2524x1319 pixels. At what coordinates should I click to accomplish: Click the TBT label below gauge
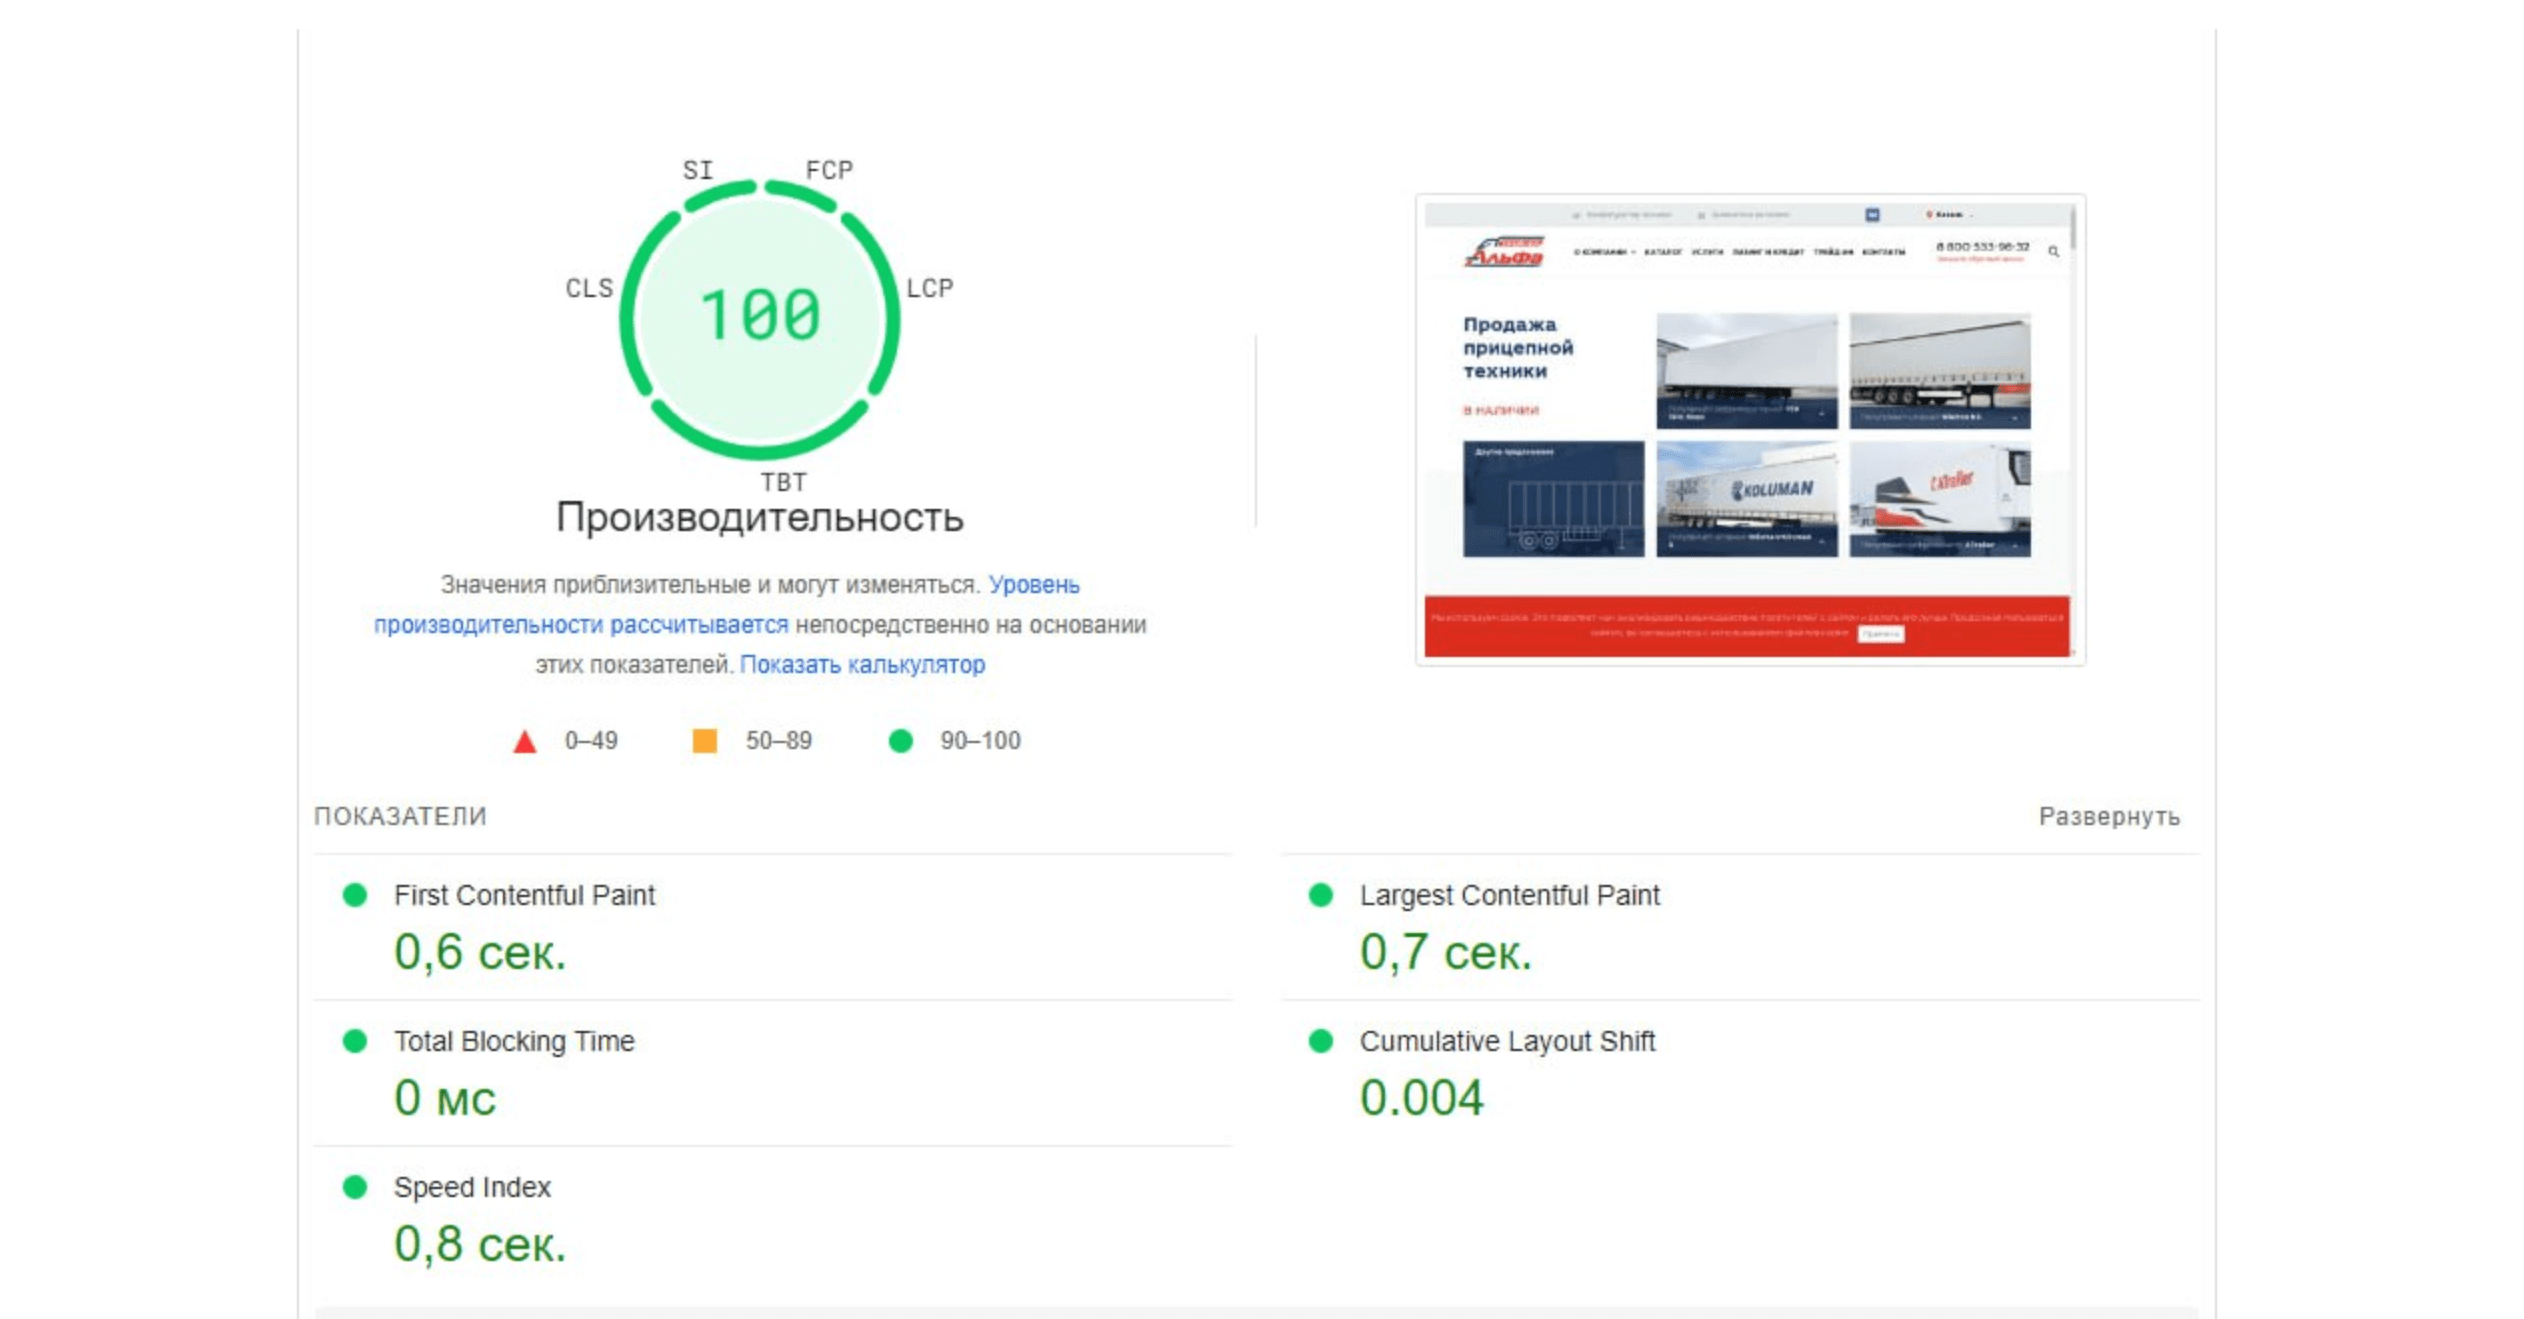point(783,483)
